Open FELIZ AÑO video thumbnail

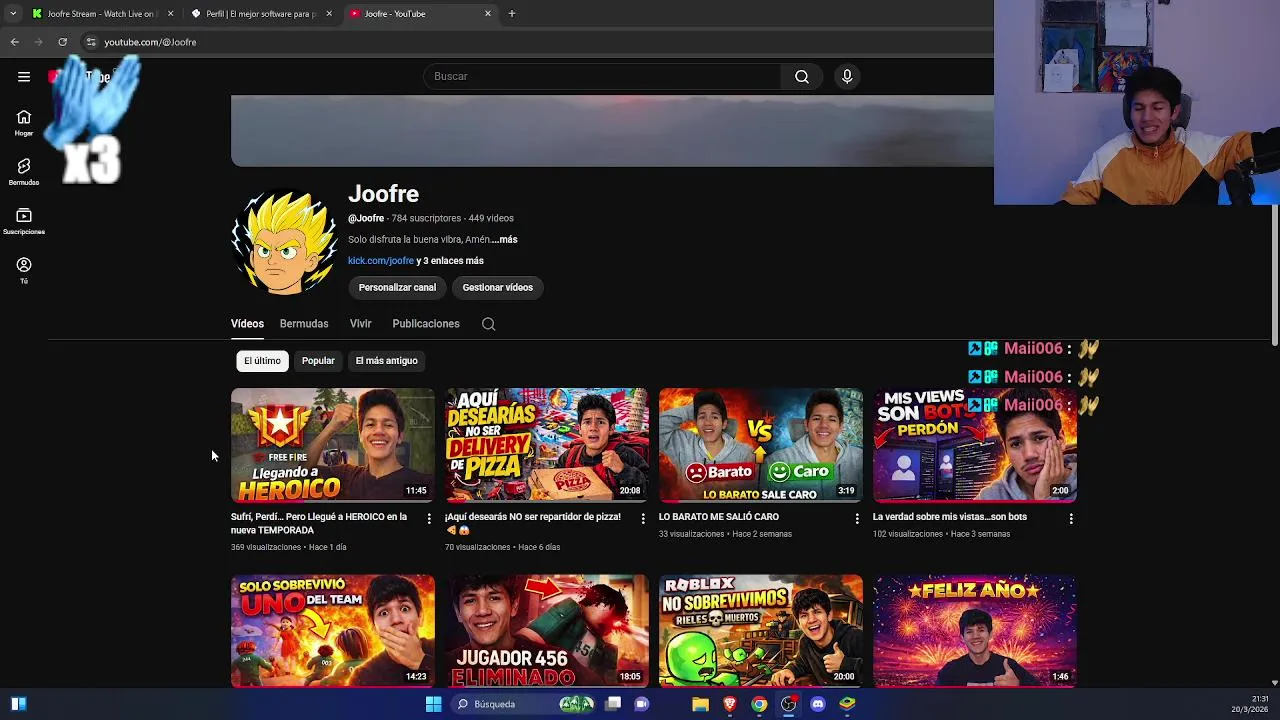975,631
